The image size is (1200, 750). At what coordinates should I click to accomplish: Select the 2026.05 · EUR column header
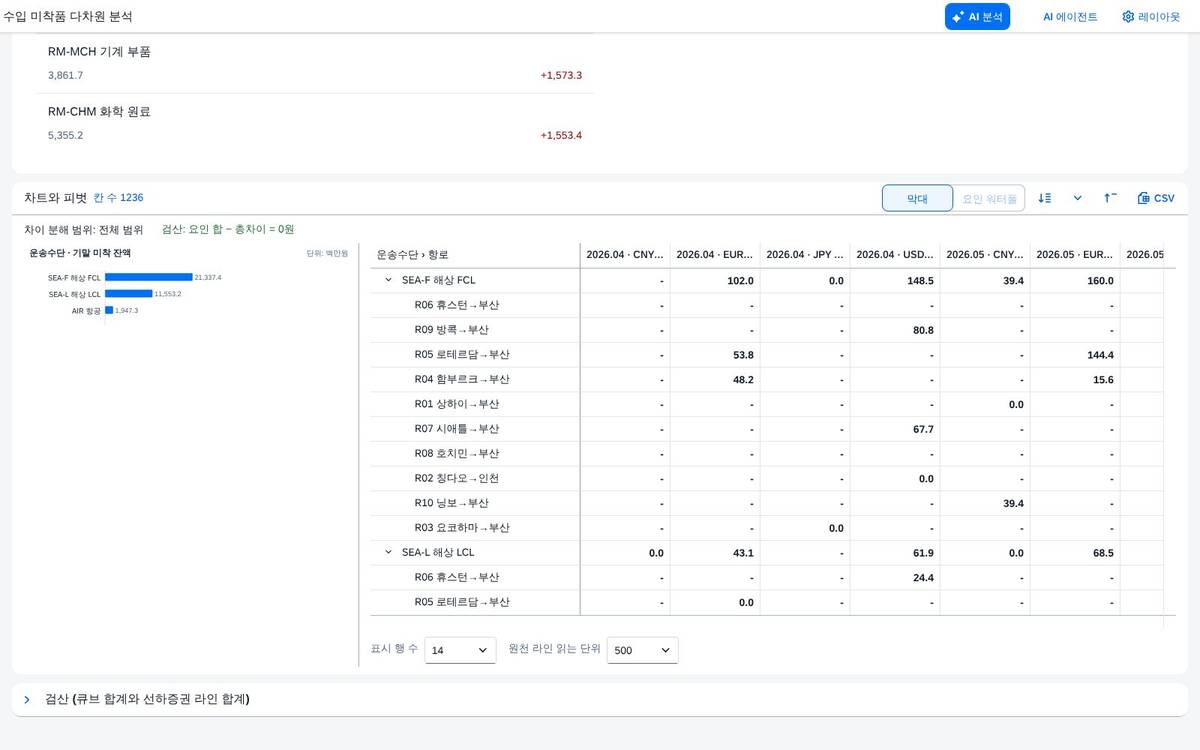pos(1075,255)
